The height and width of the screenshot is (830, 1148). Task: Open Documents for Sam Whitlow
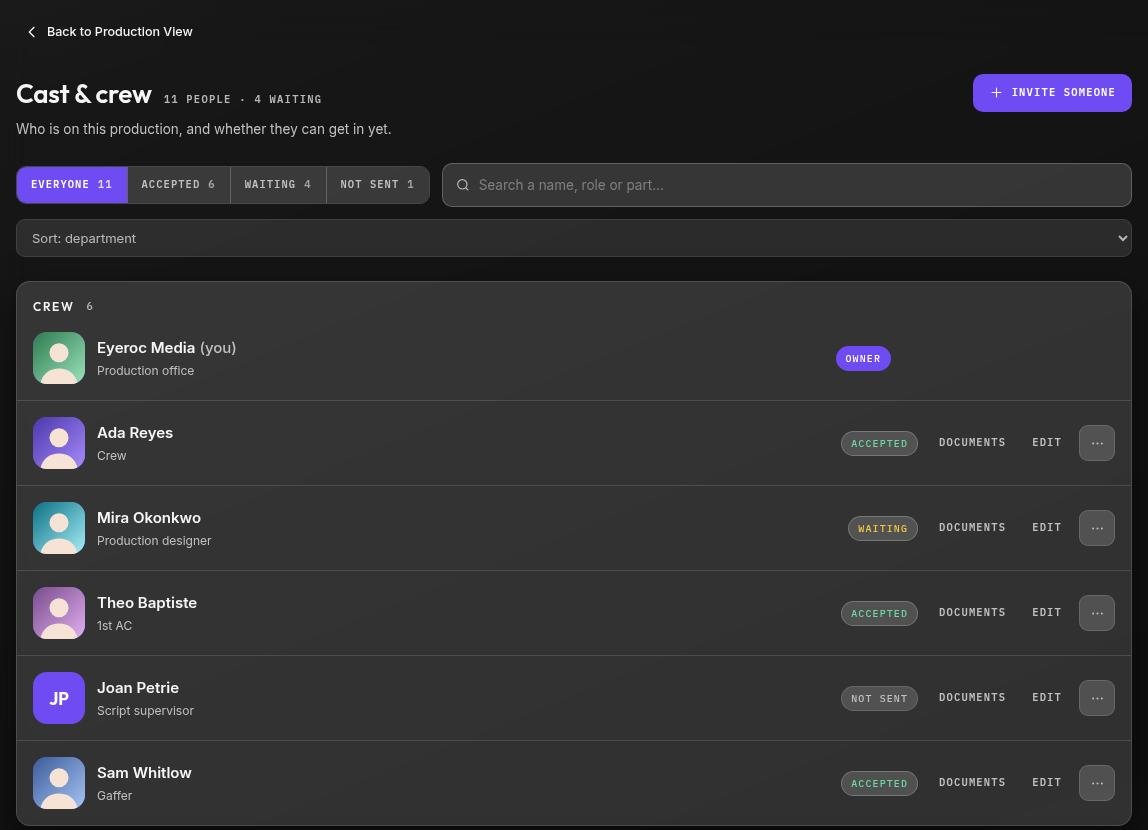[x=972, y=782]
